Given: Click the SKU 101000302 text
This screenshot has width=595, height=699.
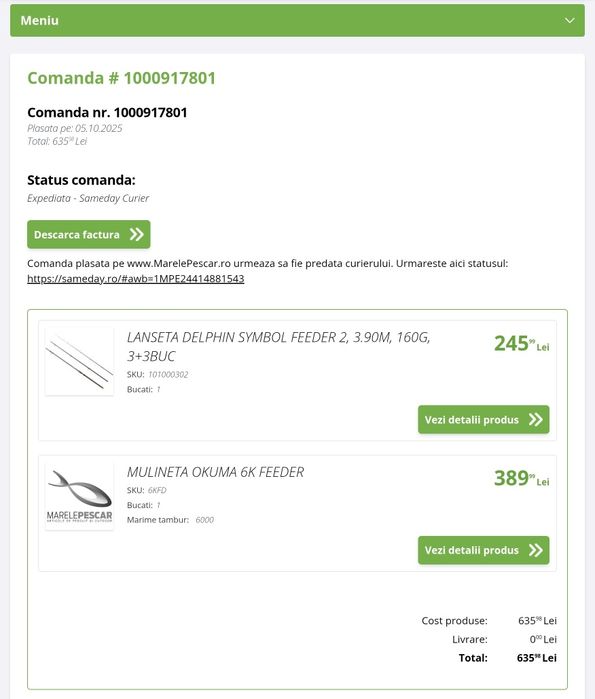Looking at the screenshot, I should 157,374.
